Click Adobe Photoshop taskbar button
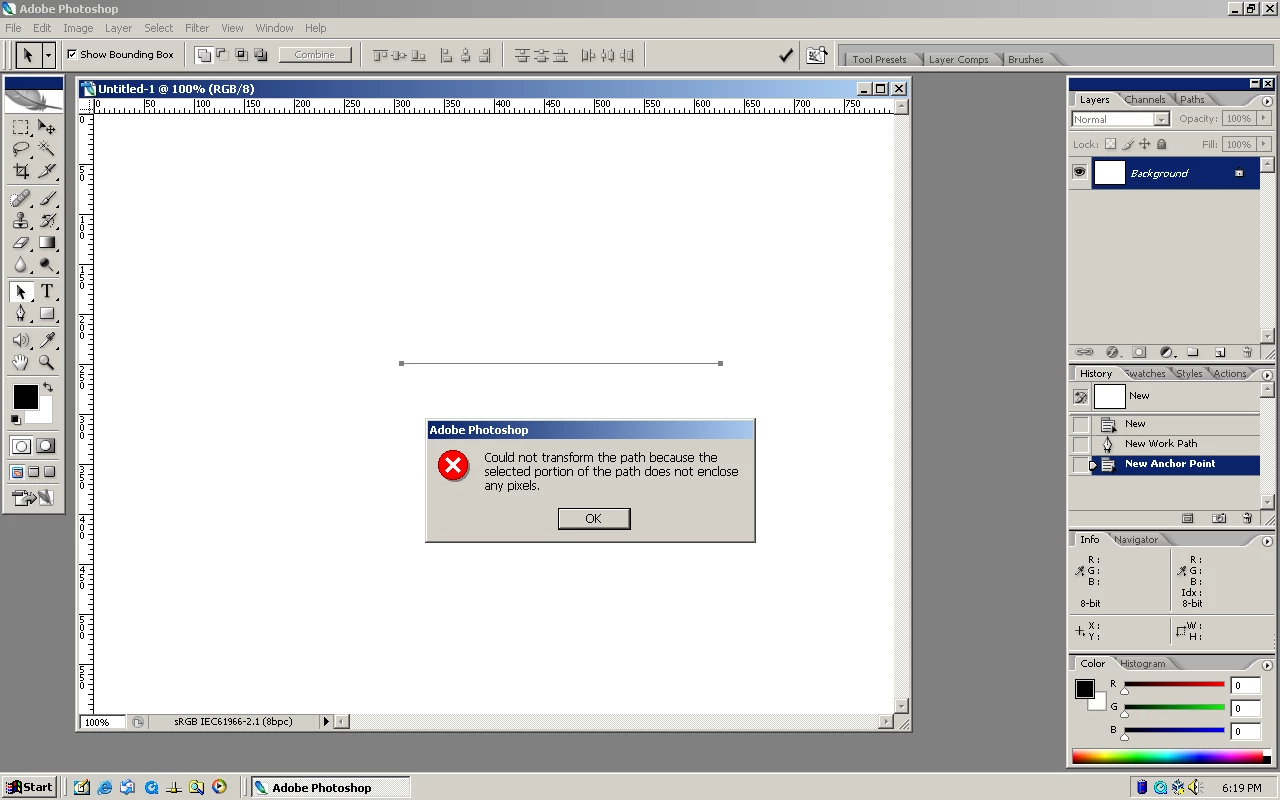The height and width of the screenshot is (800, 1280). [x=330, y=787]
